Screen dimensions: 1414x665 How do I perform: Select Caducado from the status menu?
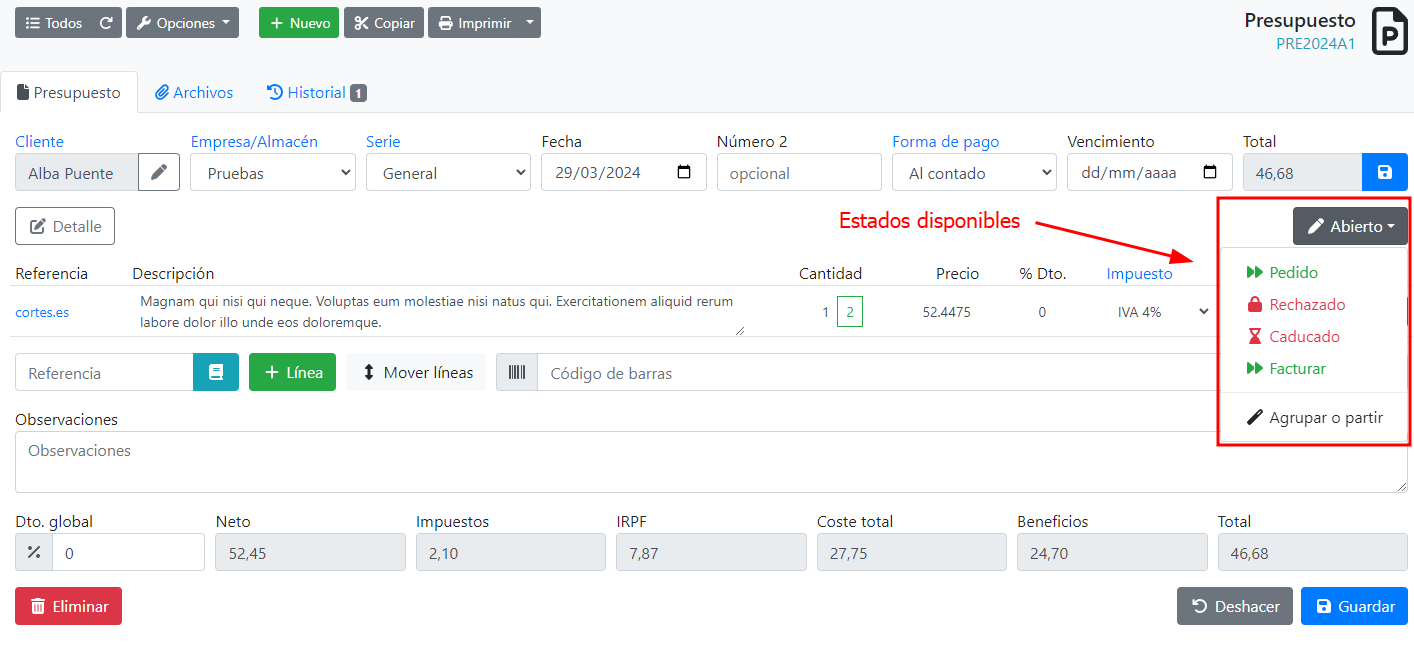1304,336
